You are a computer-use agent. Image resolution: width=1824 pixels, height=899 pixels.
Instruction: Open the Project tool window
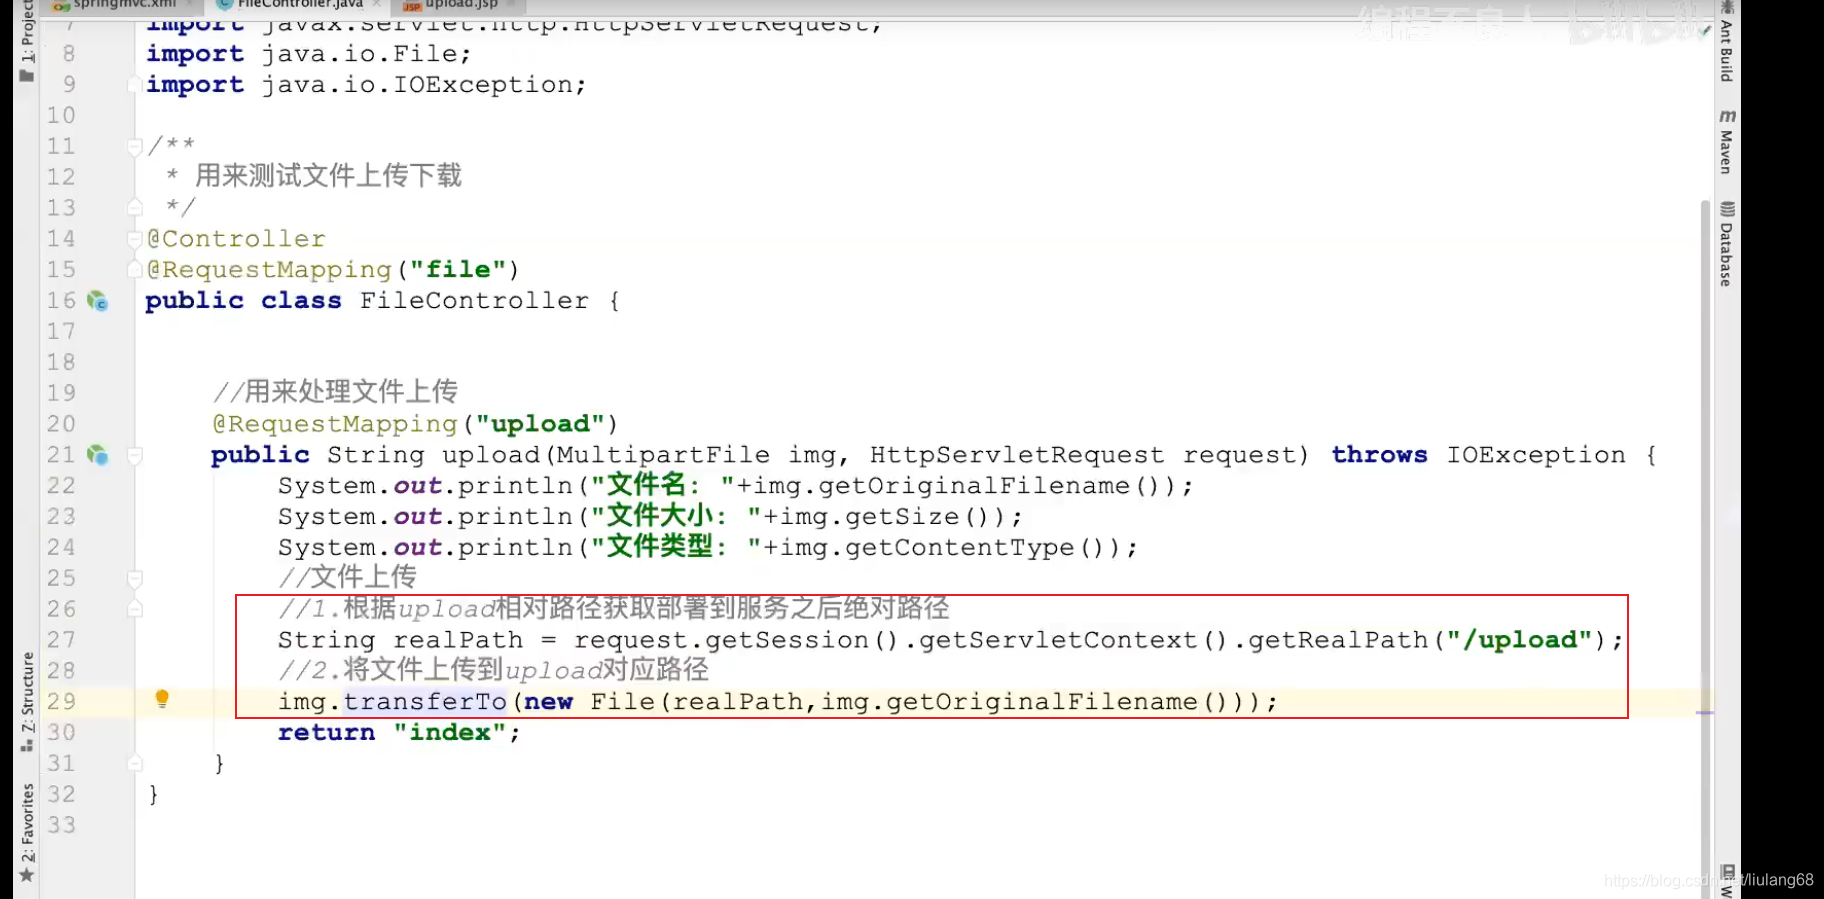click(27, 40)
